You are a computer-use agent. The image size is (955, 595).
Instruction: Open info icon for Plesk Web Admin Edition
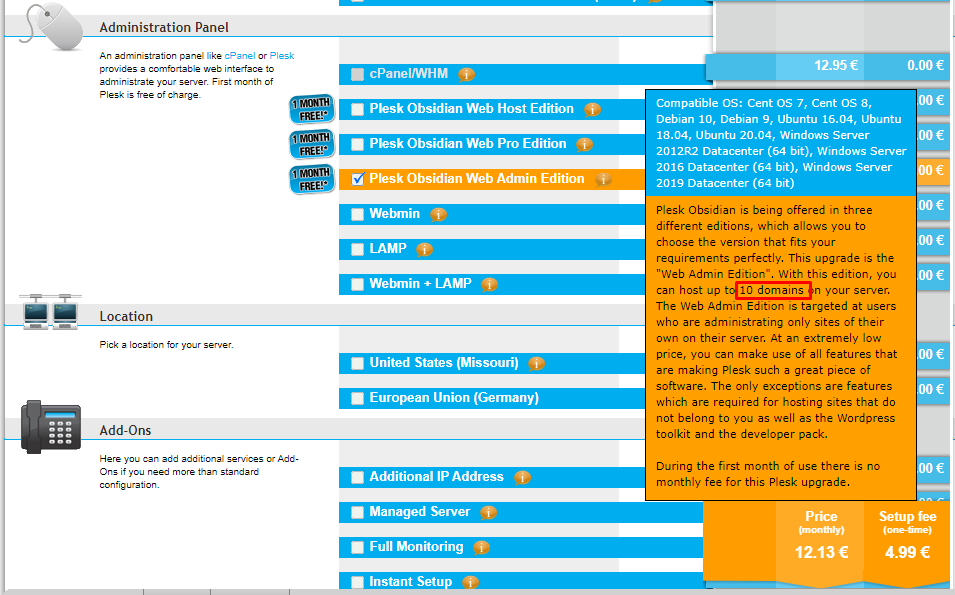603,180
